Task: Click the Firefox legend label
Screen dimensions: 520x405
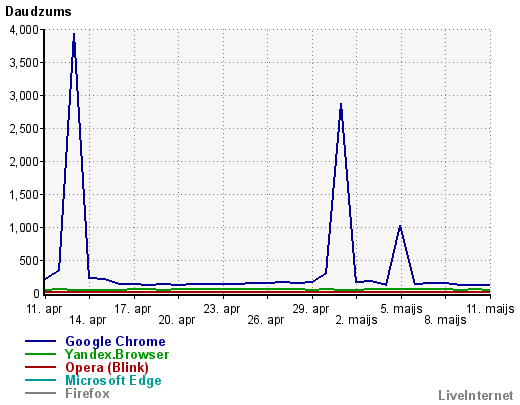Action: (87, 393)
